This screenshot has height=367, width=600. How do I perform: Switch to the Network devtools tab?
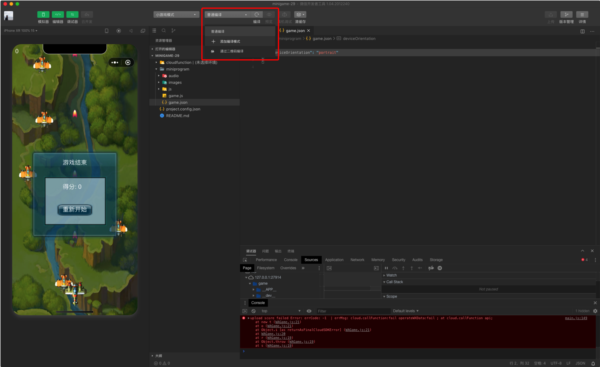(357, 260)
